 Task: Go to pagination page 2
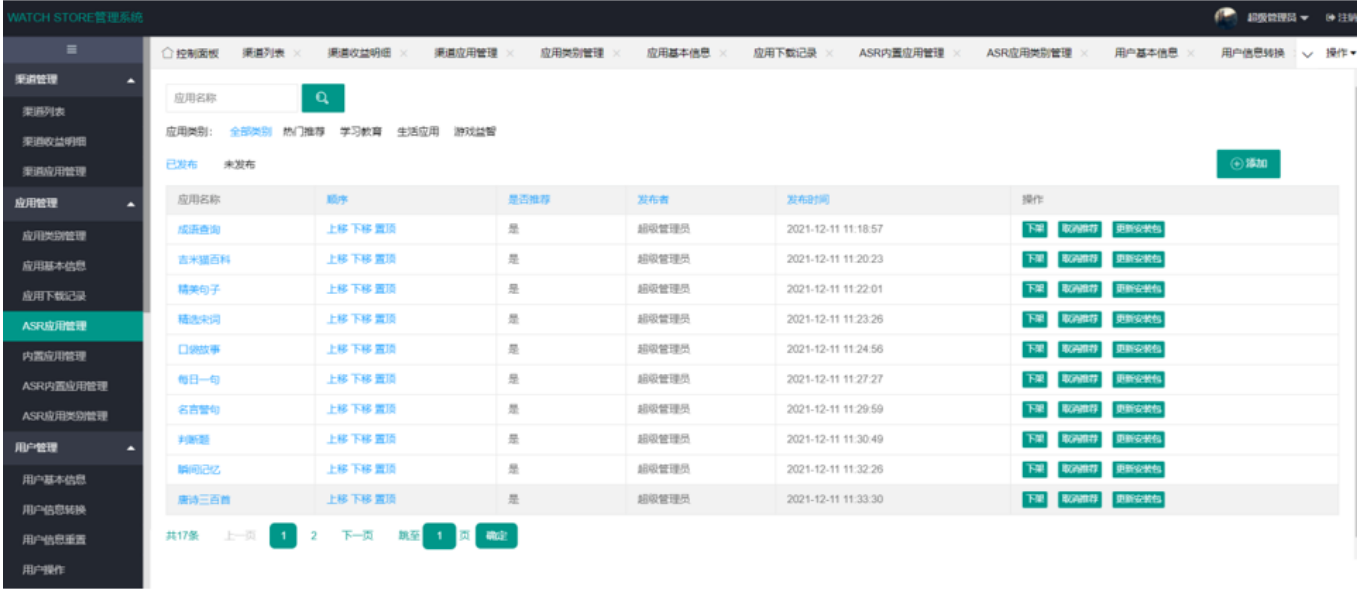[x=313, y=535]
